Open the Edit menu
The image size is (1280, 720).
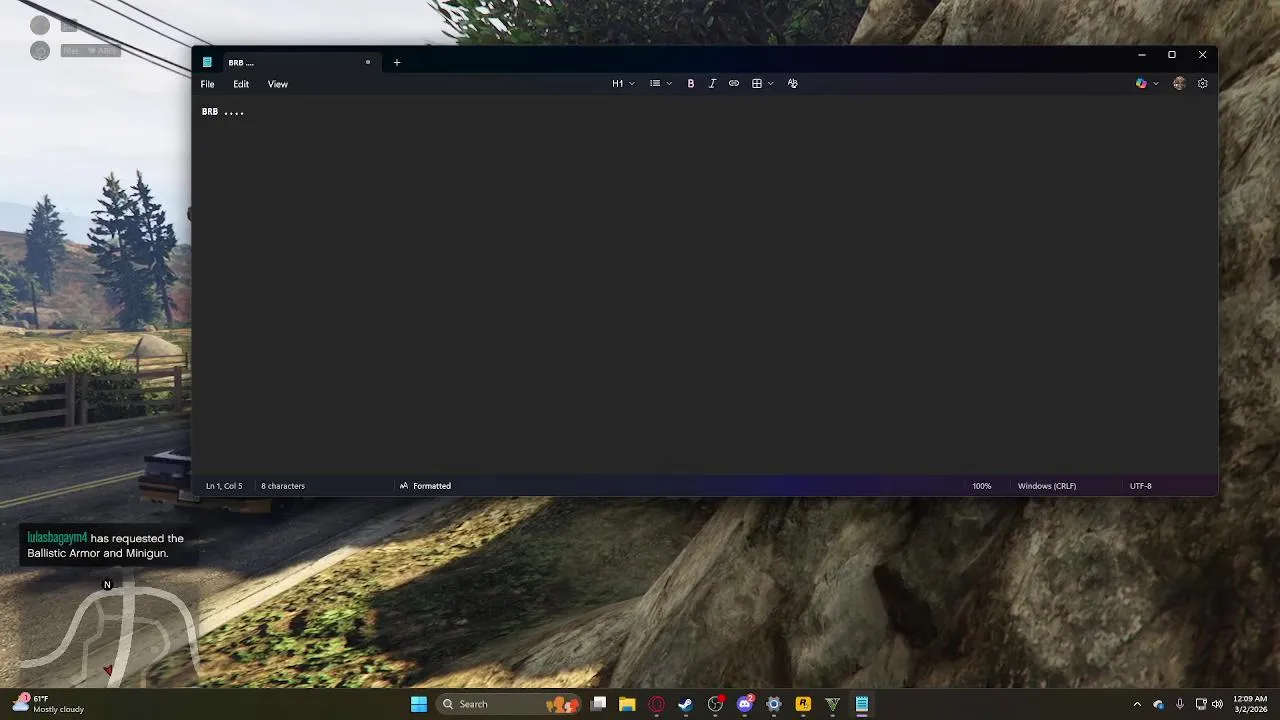coord(241,84)
